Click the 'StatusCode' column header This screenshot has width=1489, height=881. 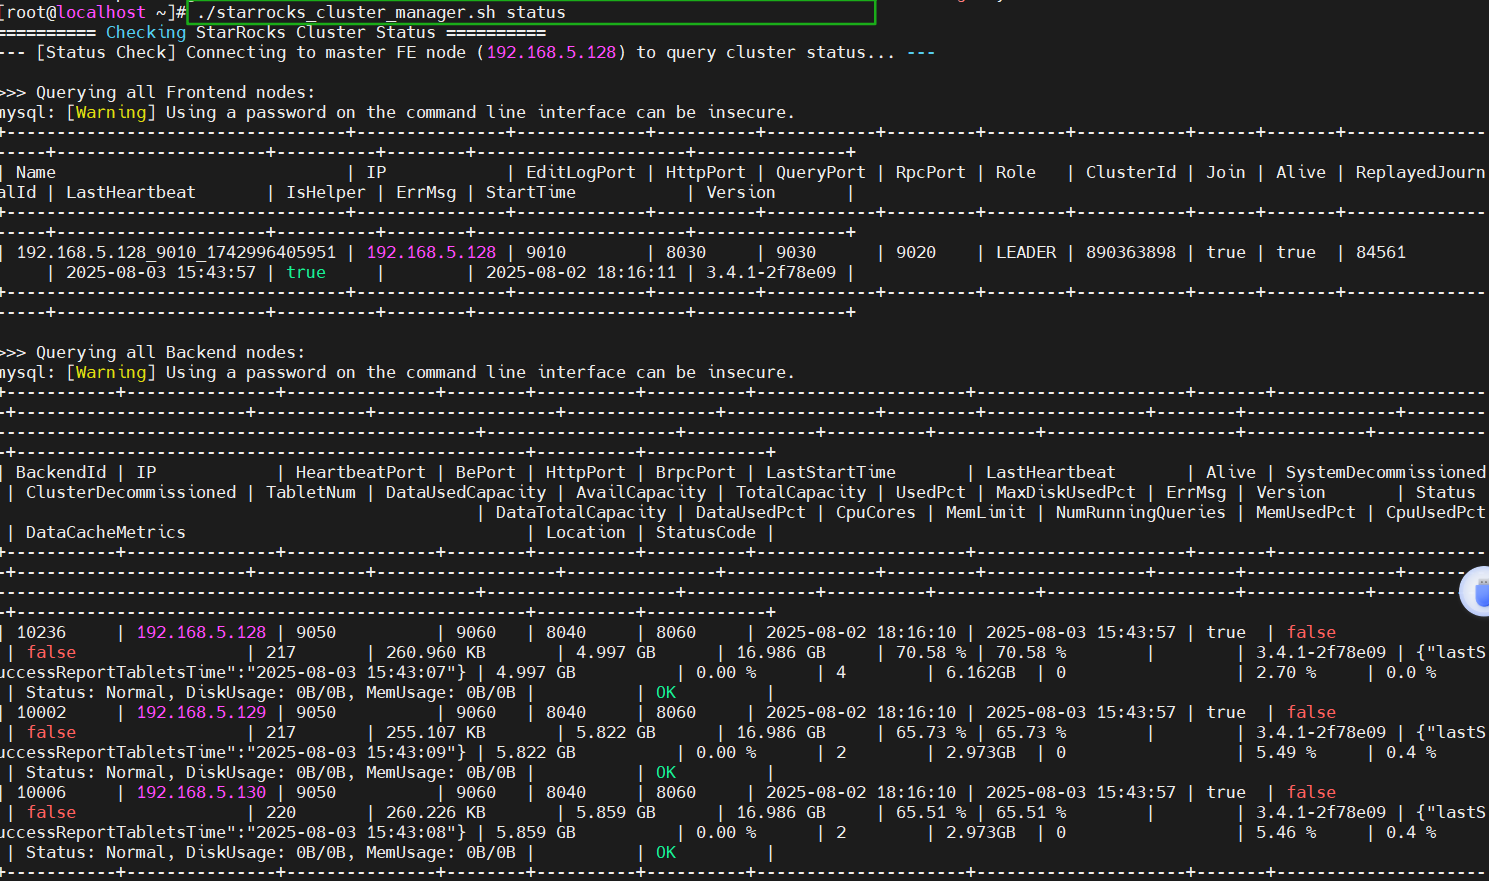(x=706, y=532)
